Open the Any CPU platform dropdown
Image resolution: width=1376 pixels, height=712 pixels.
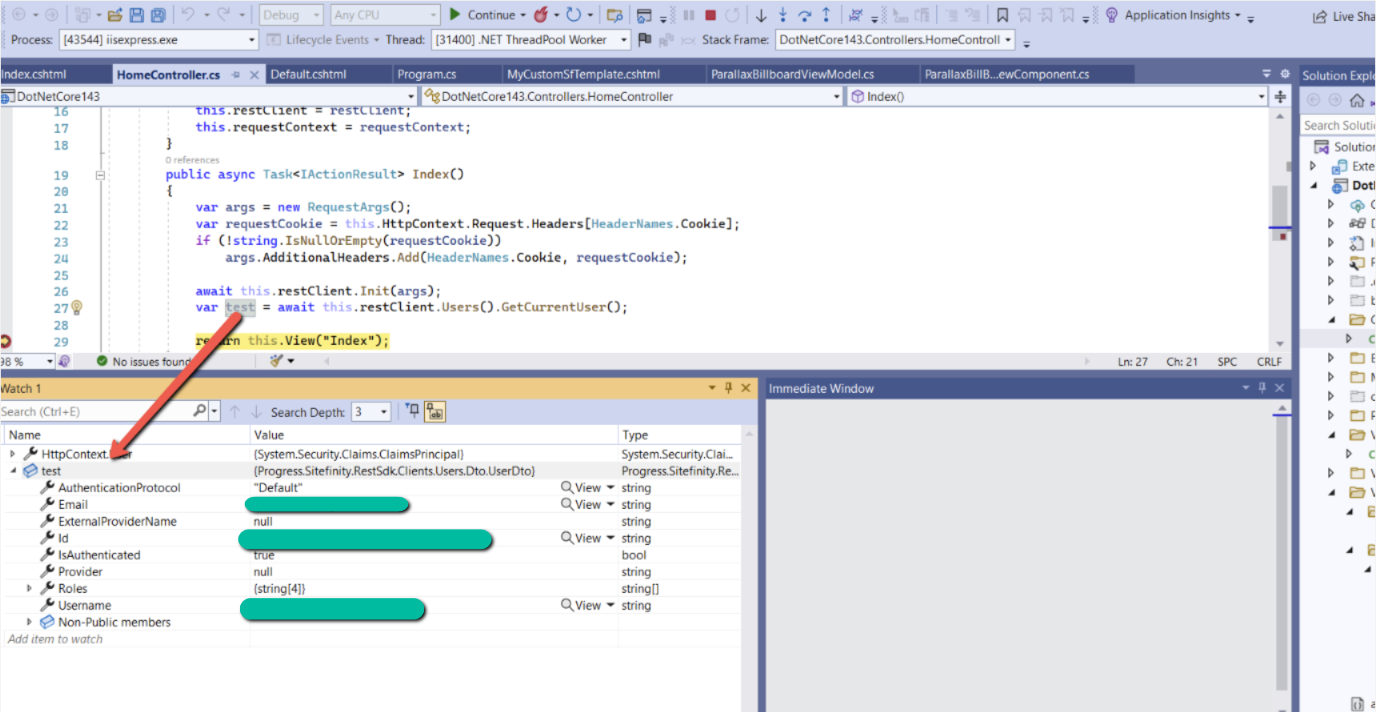click(x=385, y=15)
